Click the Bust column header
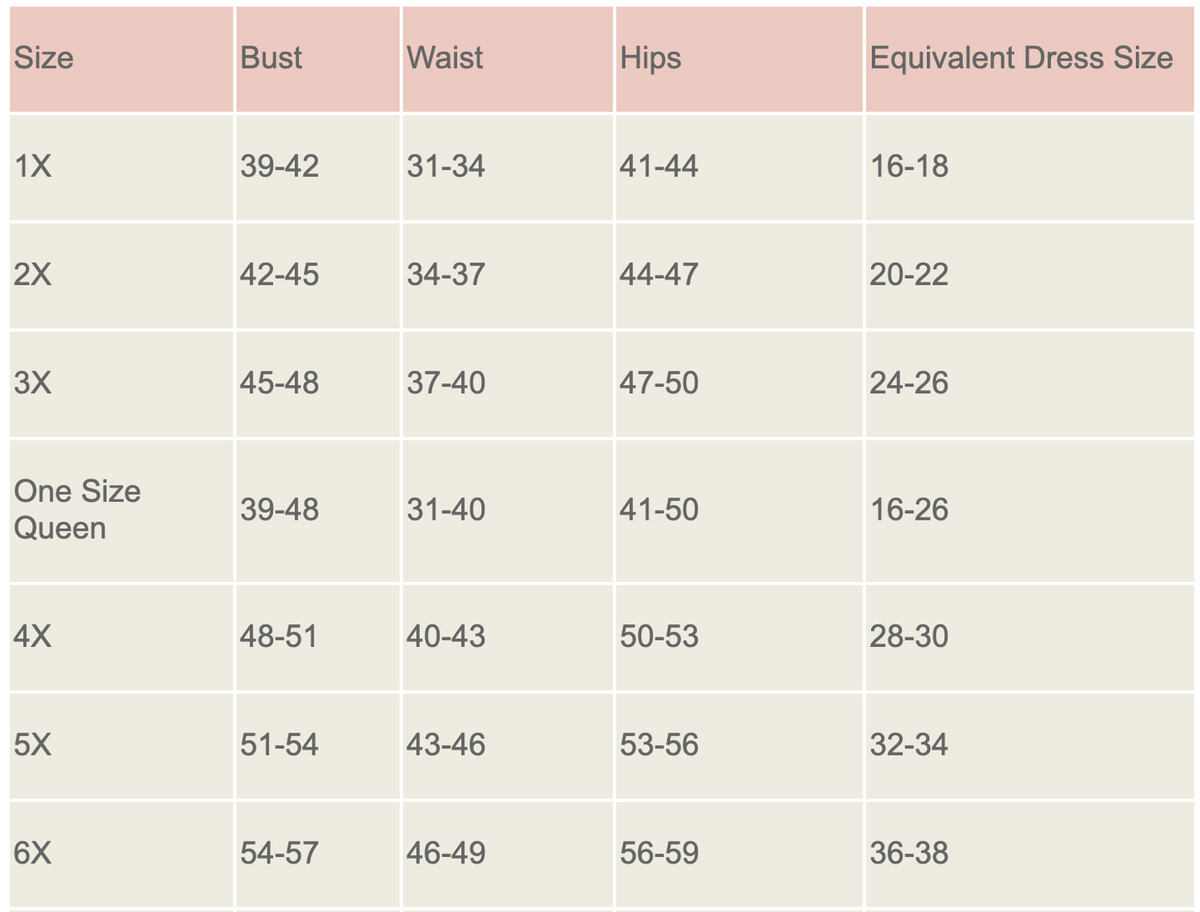 pyautogui.click(x=271, y=58)
